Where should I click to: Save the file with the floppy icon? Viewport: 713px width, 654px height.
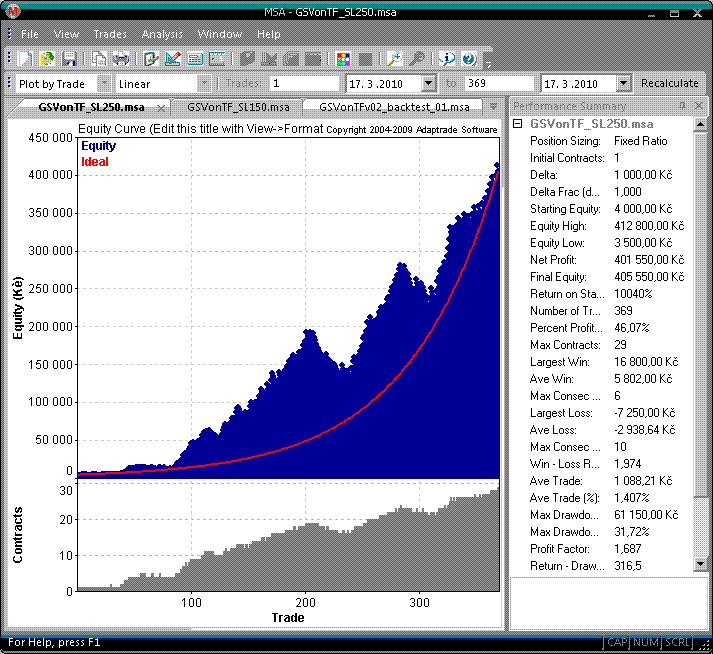(70, 59)
